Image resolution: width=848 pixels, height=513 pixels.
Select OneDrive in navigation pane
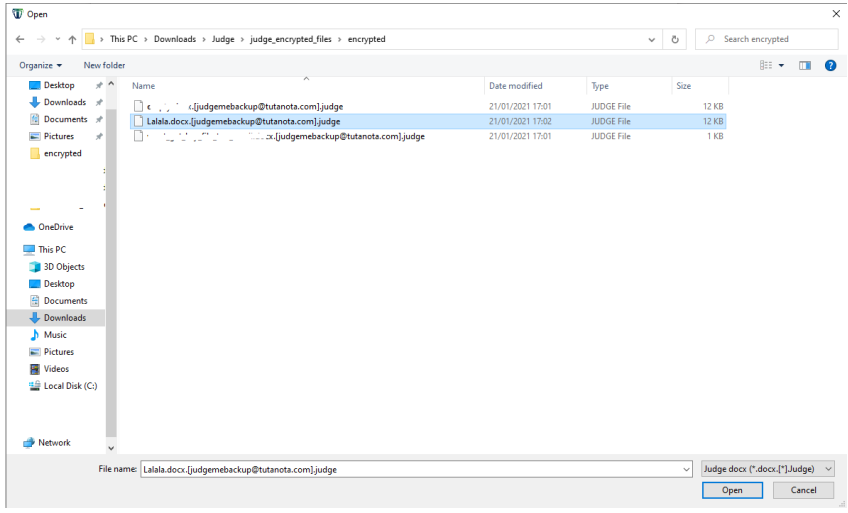[x=55, y=227]
